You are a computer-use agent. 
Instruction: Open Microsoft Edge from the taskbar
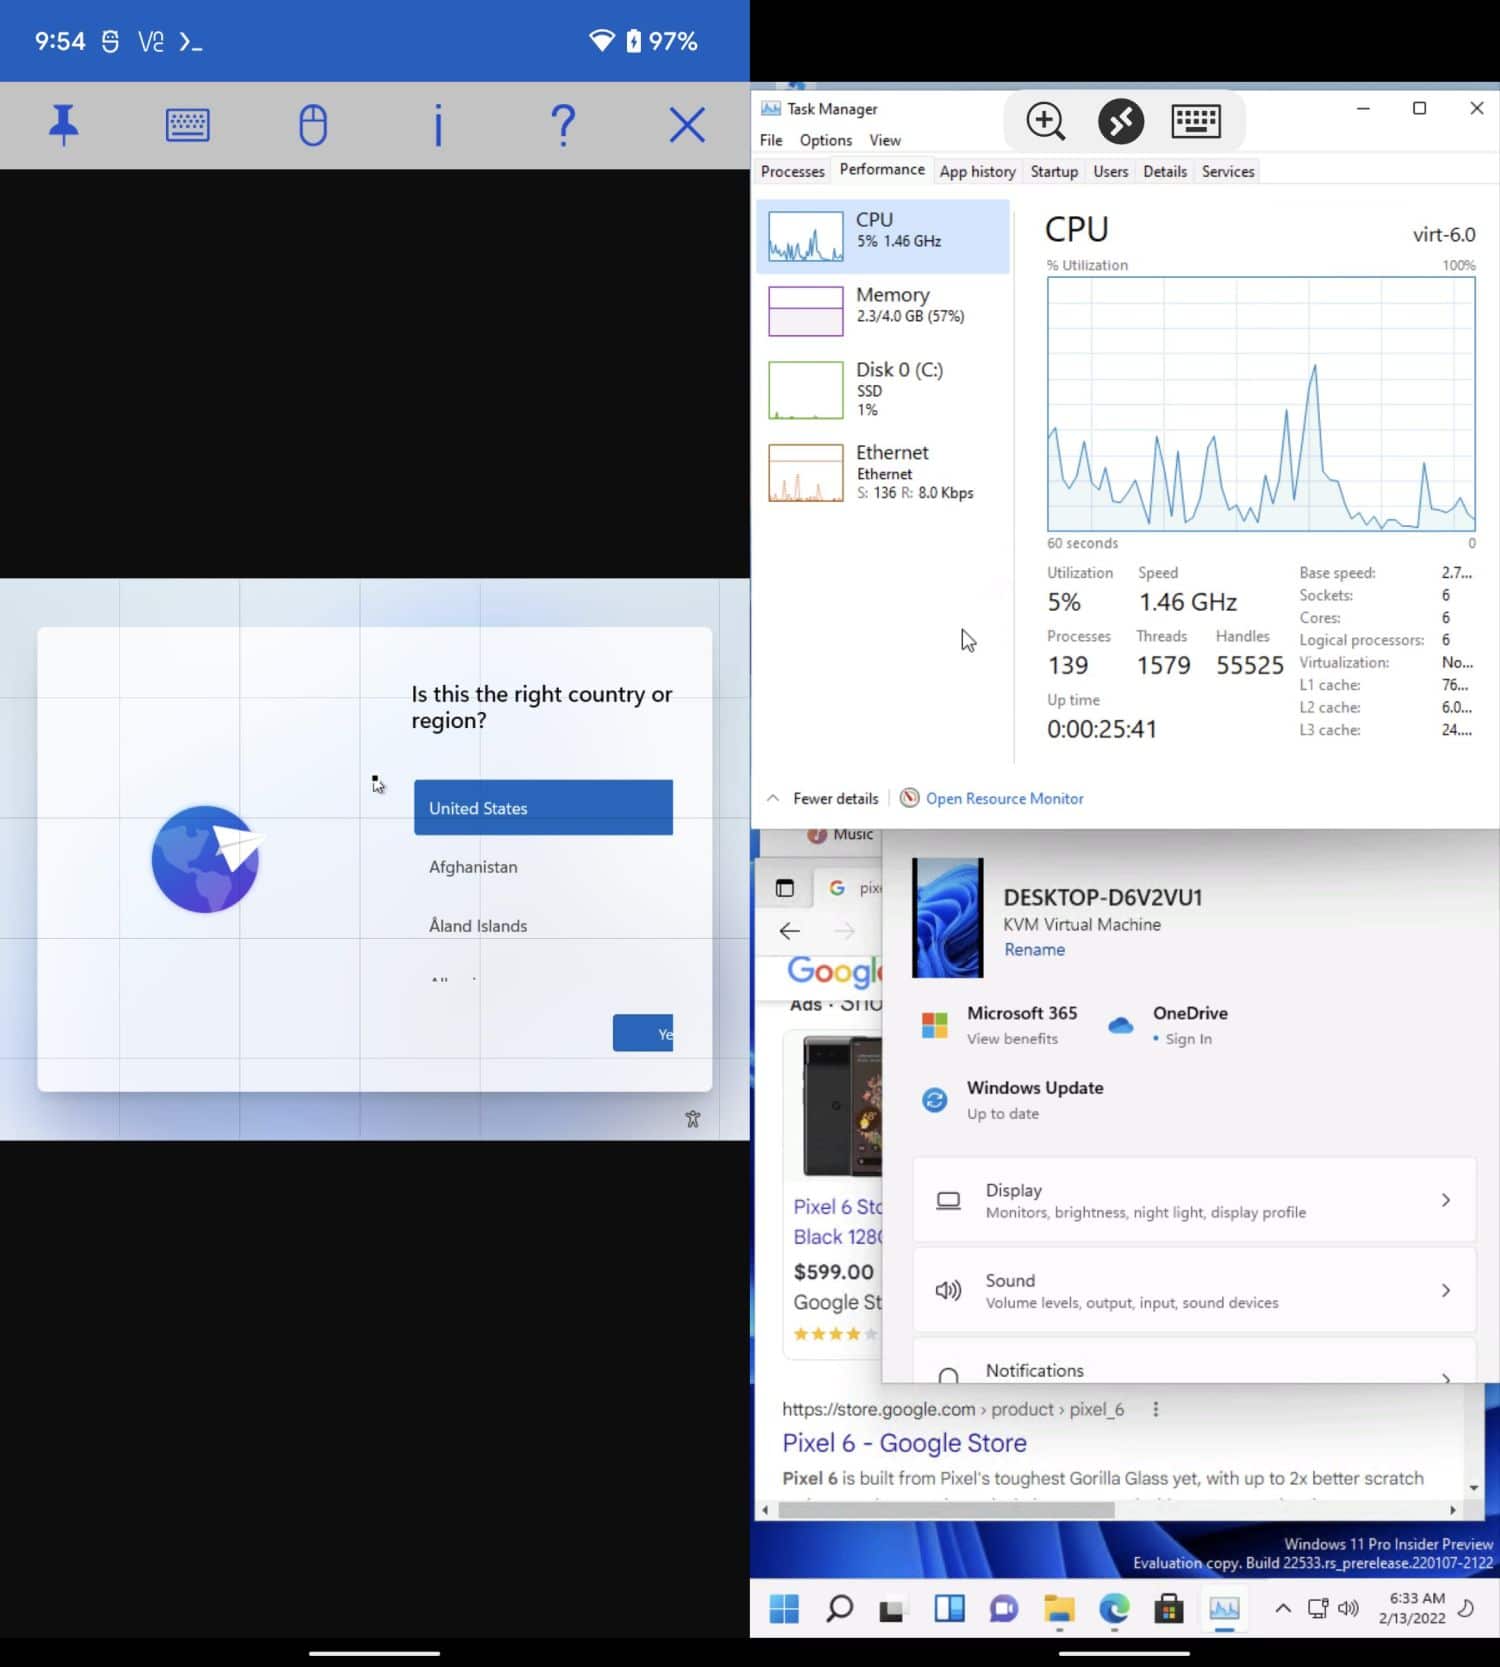1113,1608
